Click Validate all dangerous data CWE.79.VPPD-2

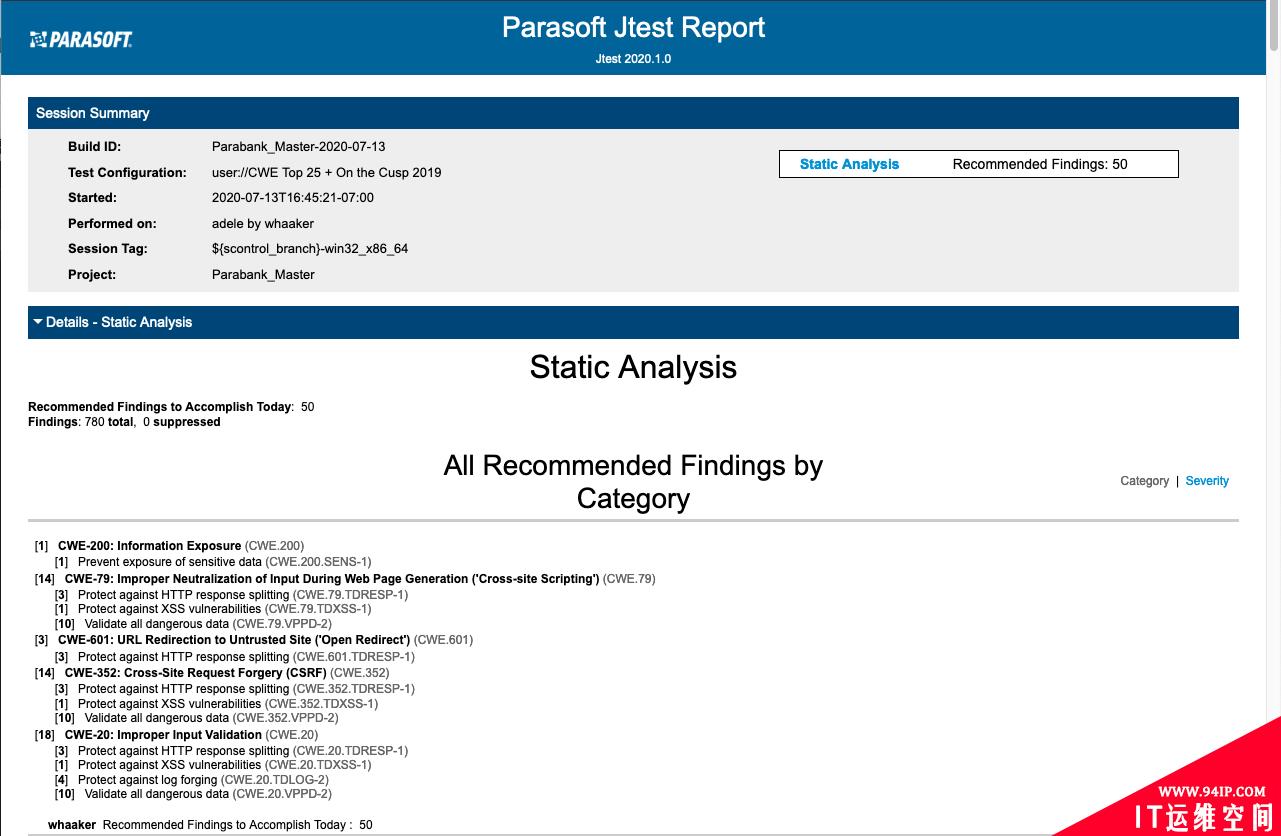click(x=193, y=624)
